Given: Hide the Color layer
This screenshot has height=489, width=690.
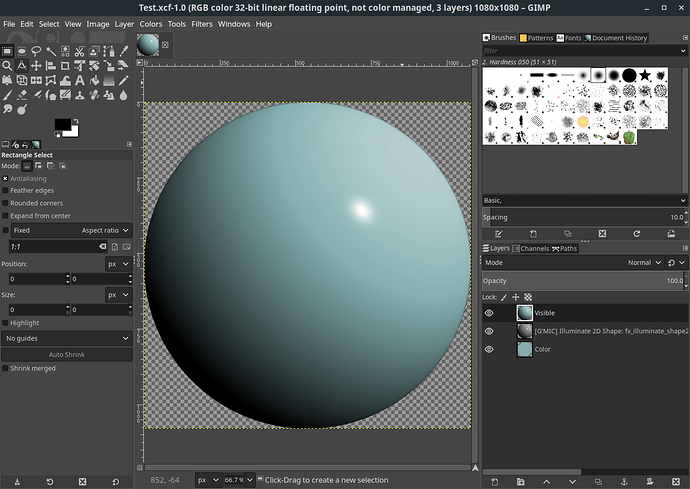Looking at the screenshot, I should click(x=489, y=350).
